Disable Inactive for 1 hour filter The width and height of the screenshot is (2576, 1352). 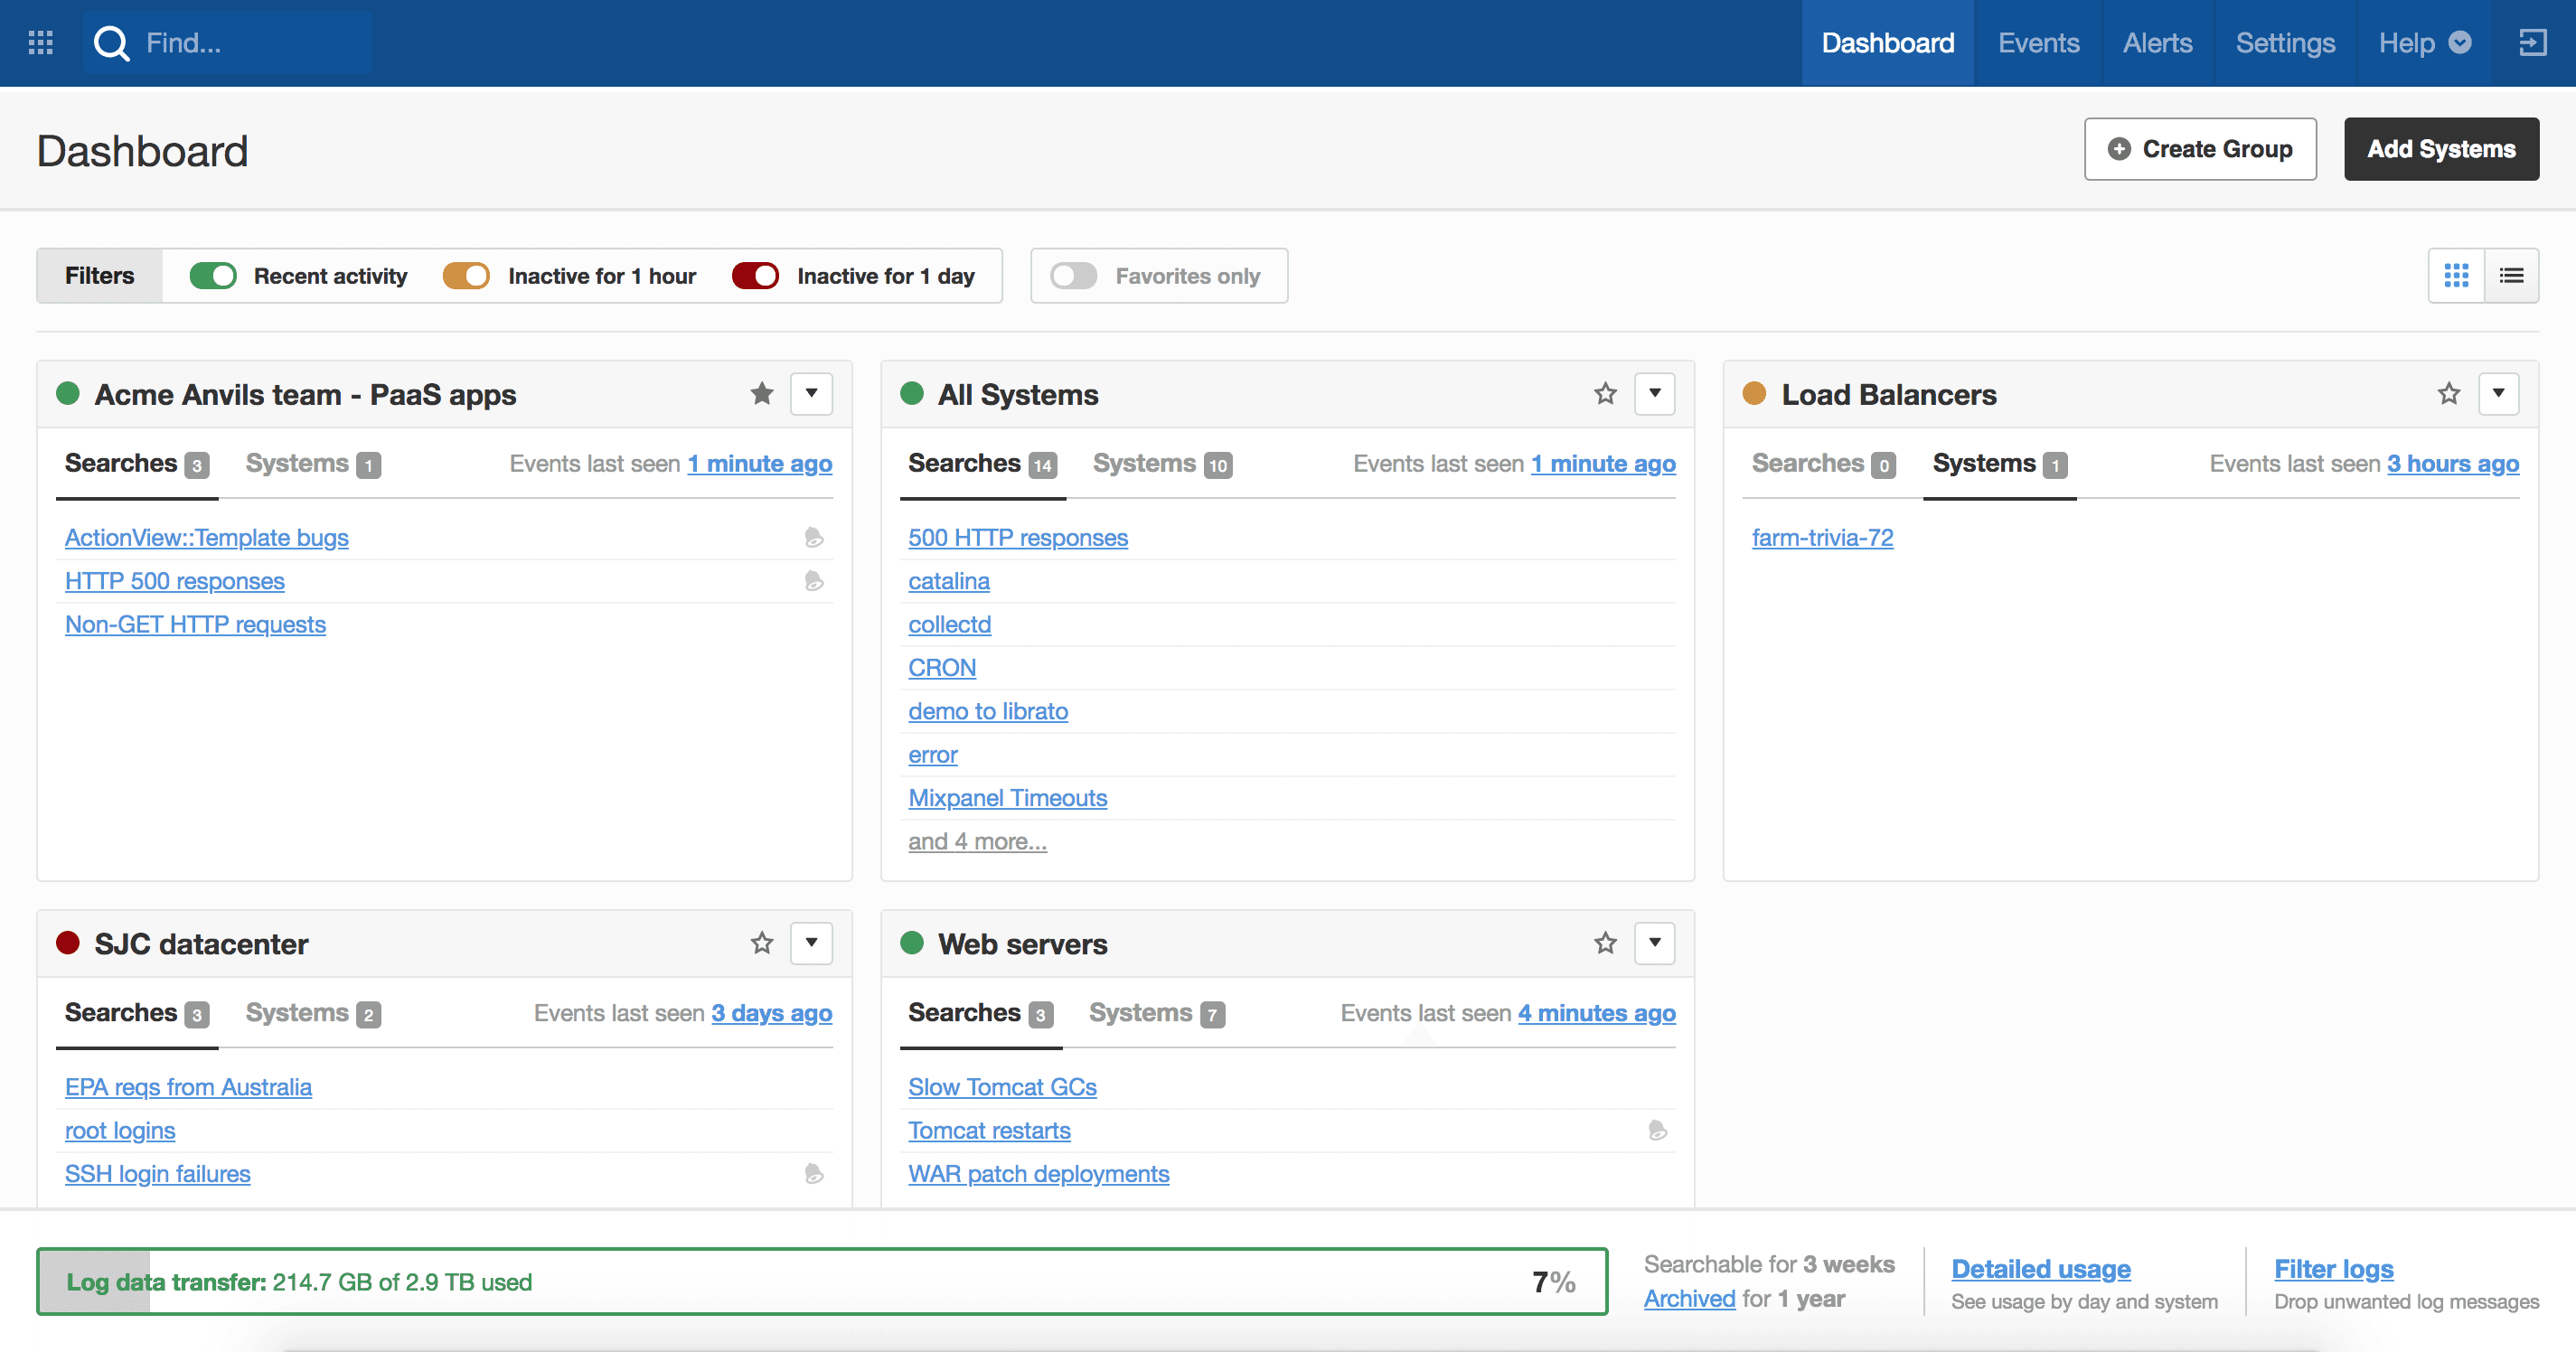pyautogui.click(x=466, y=276)
